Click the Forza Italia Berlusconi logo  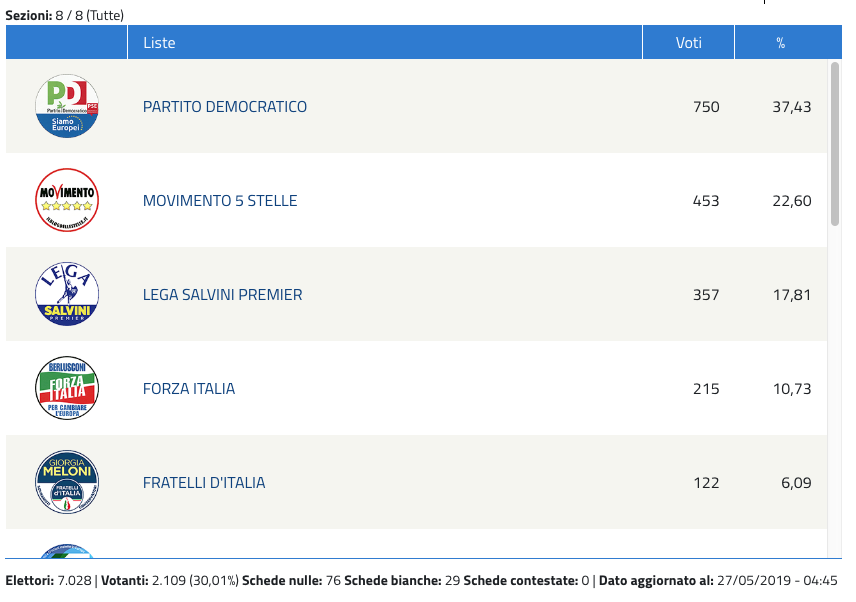pyautogui.click(x=67, y=388)
